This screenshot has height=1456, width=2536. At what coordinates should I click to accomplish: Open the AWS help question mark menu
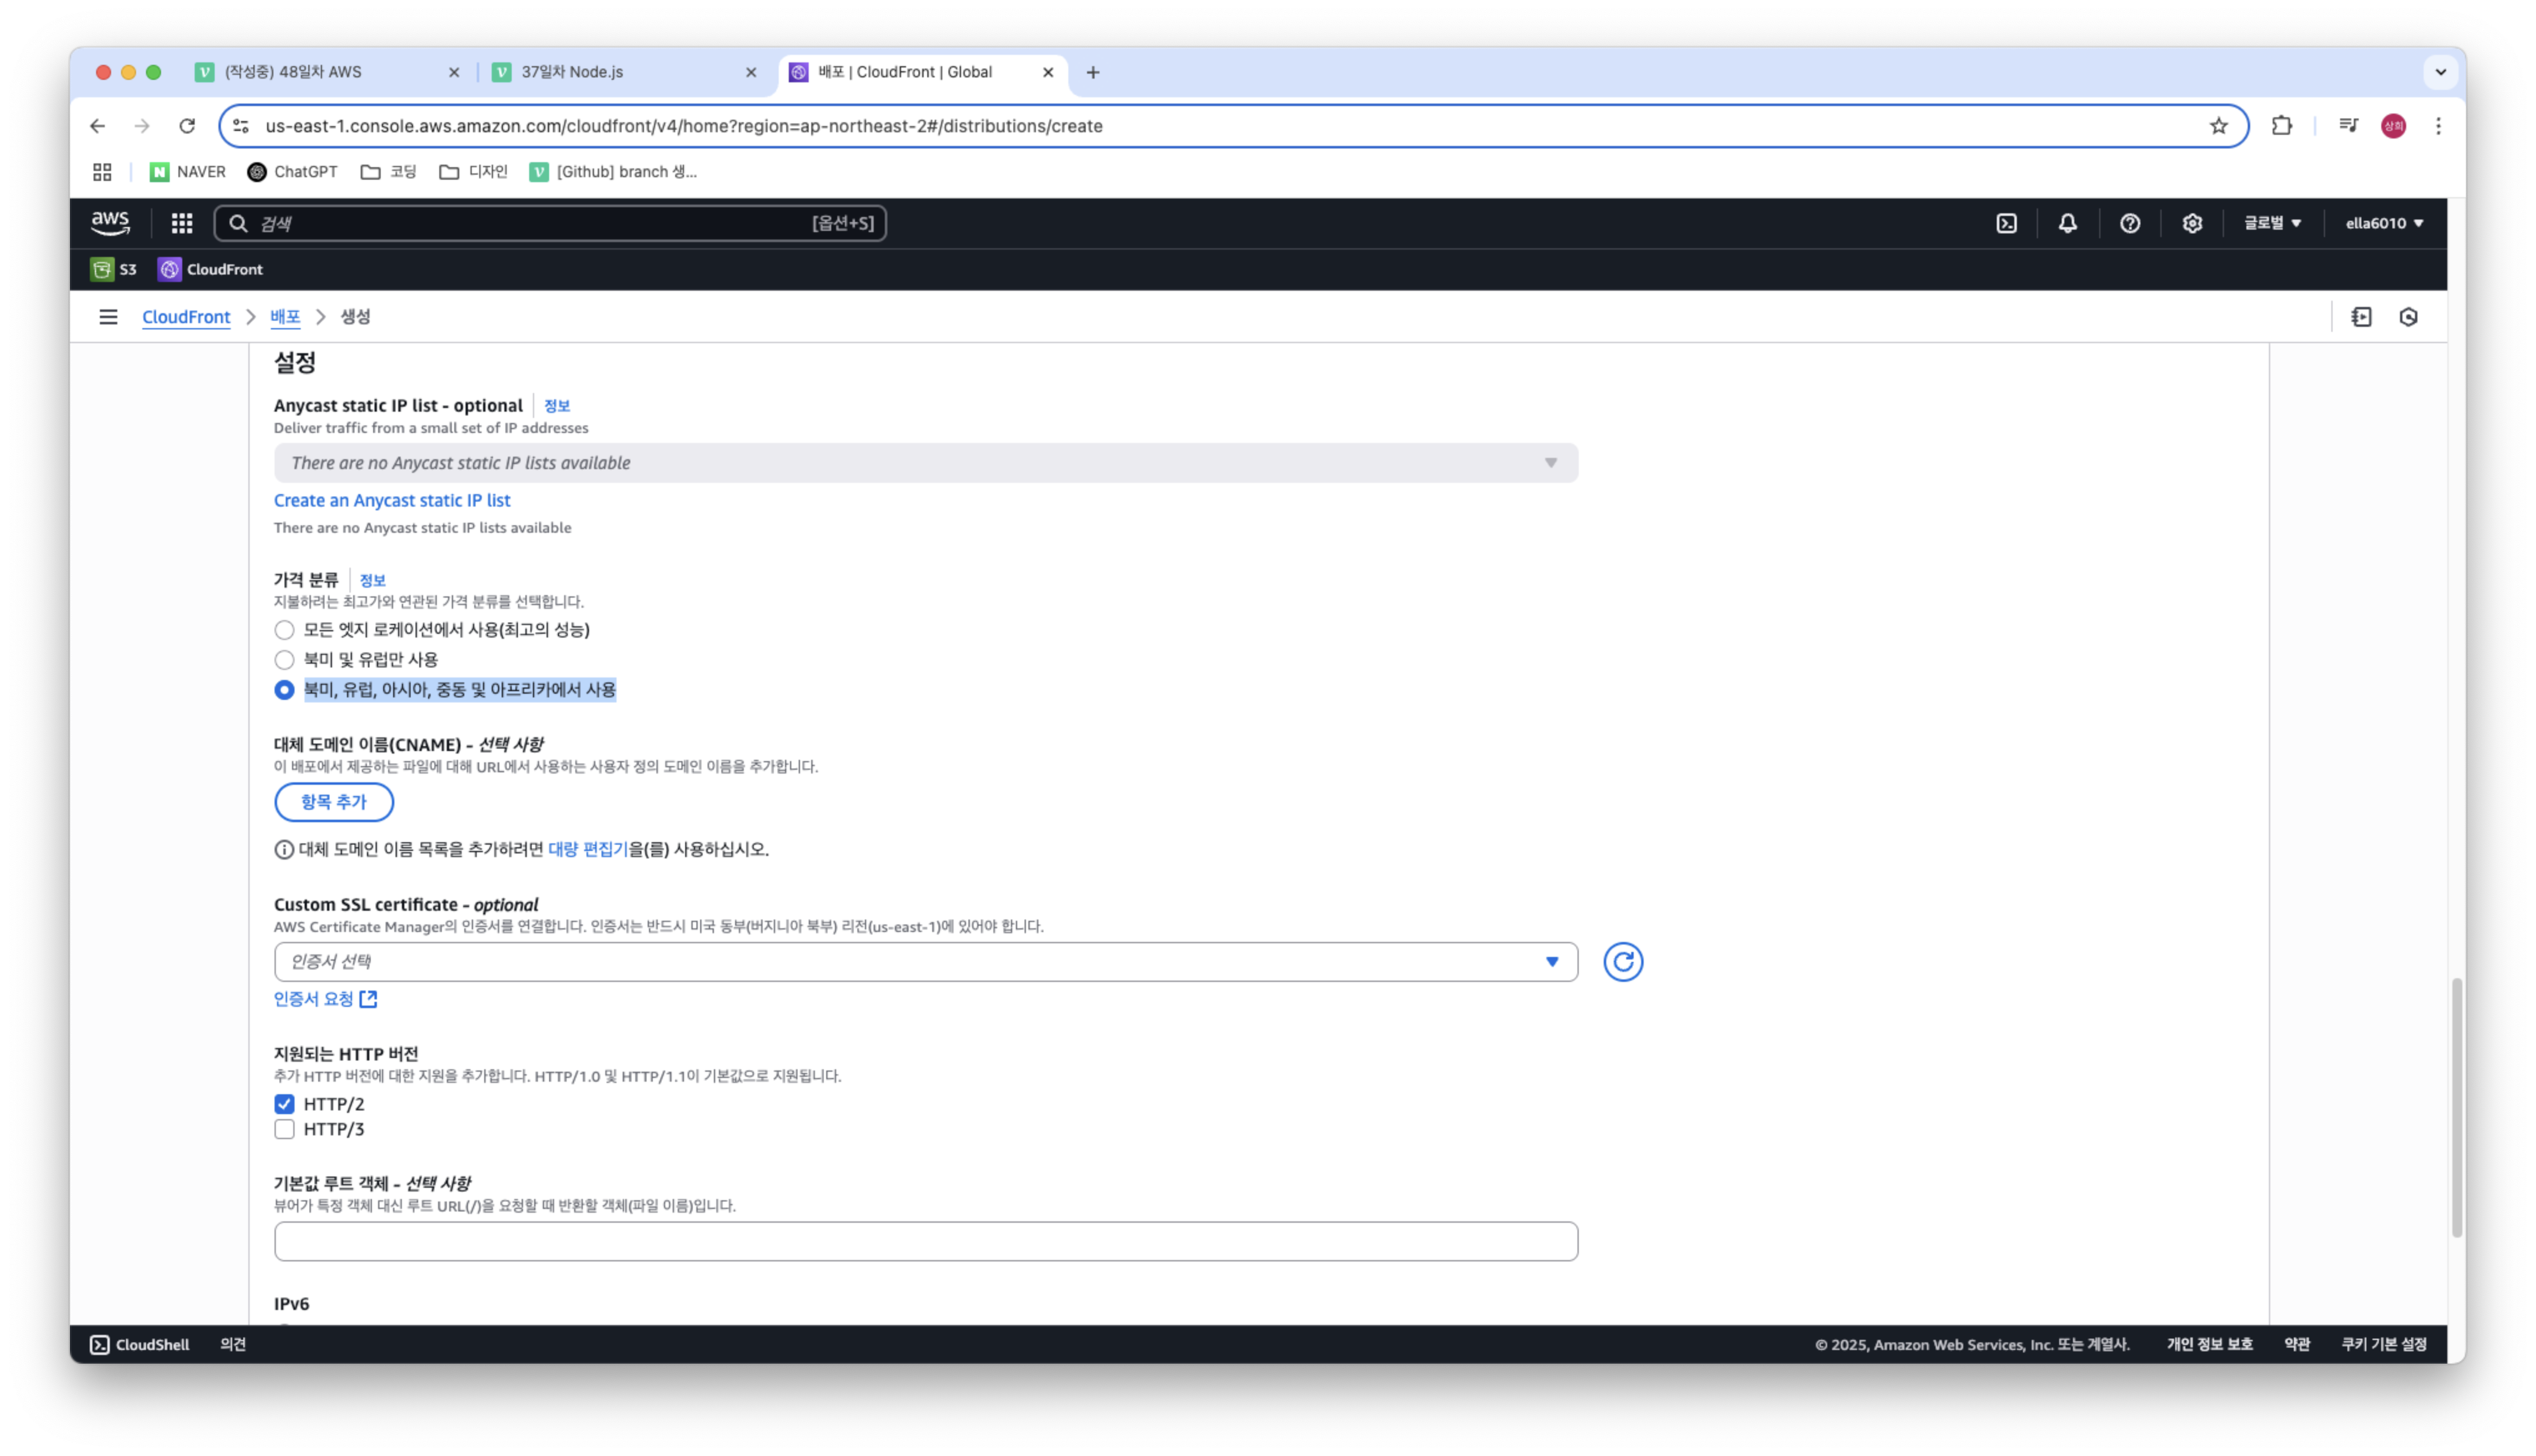2130,223
